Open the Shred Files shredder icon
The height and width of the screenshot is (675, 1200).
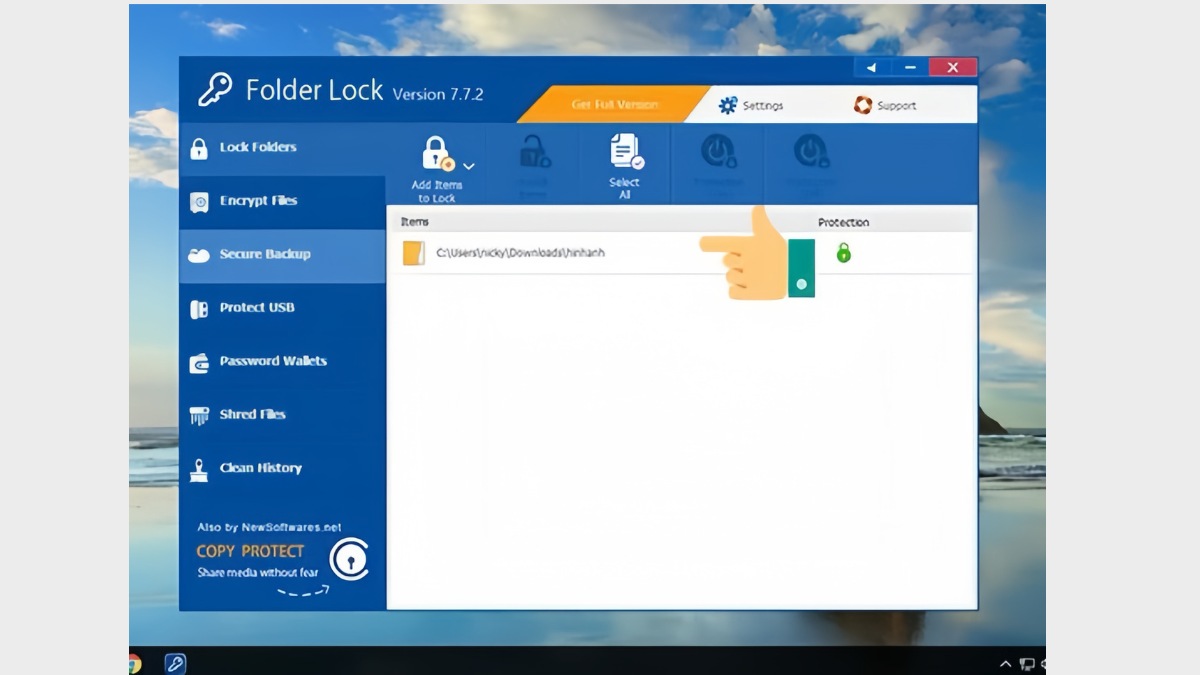[x=200, y=414]
